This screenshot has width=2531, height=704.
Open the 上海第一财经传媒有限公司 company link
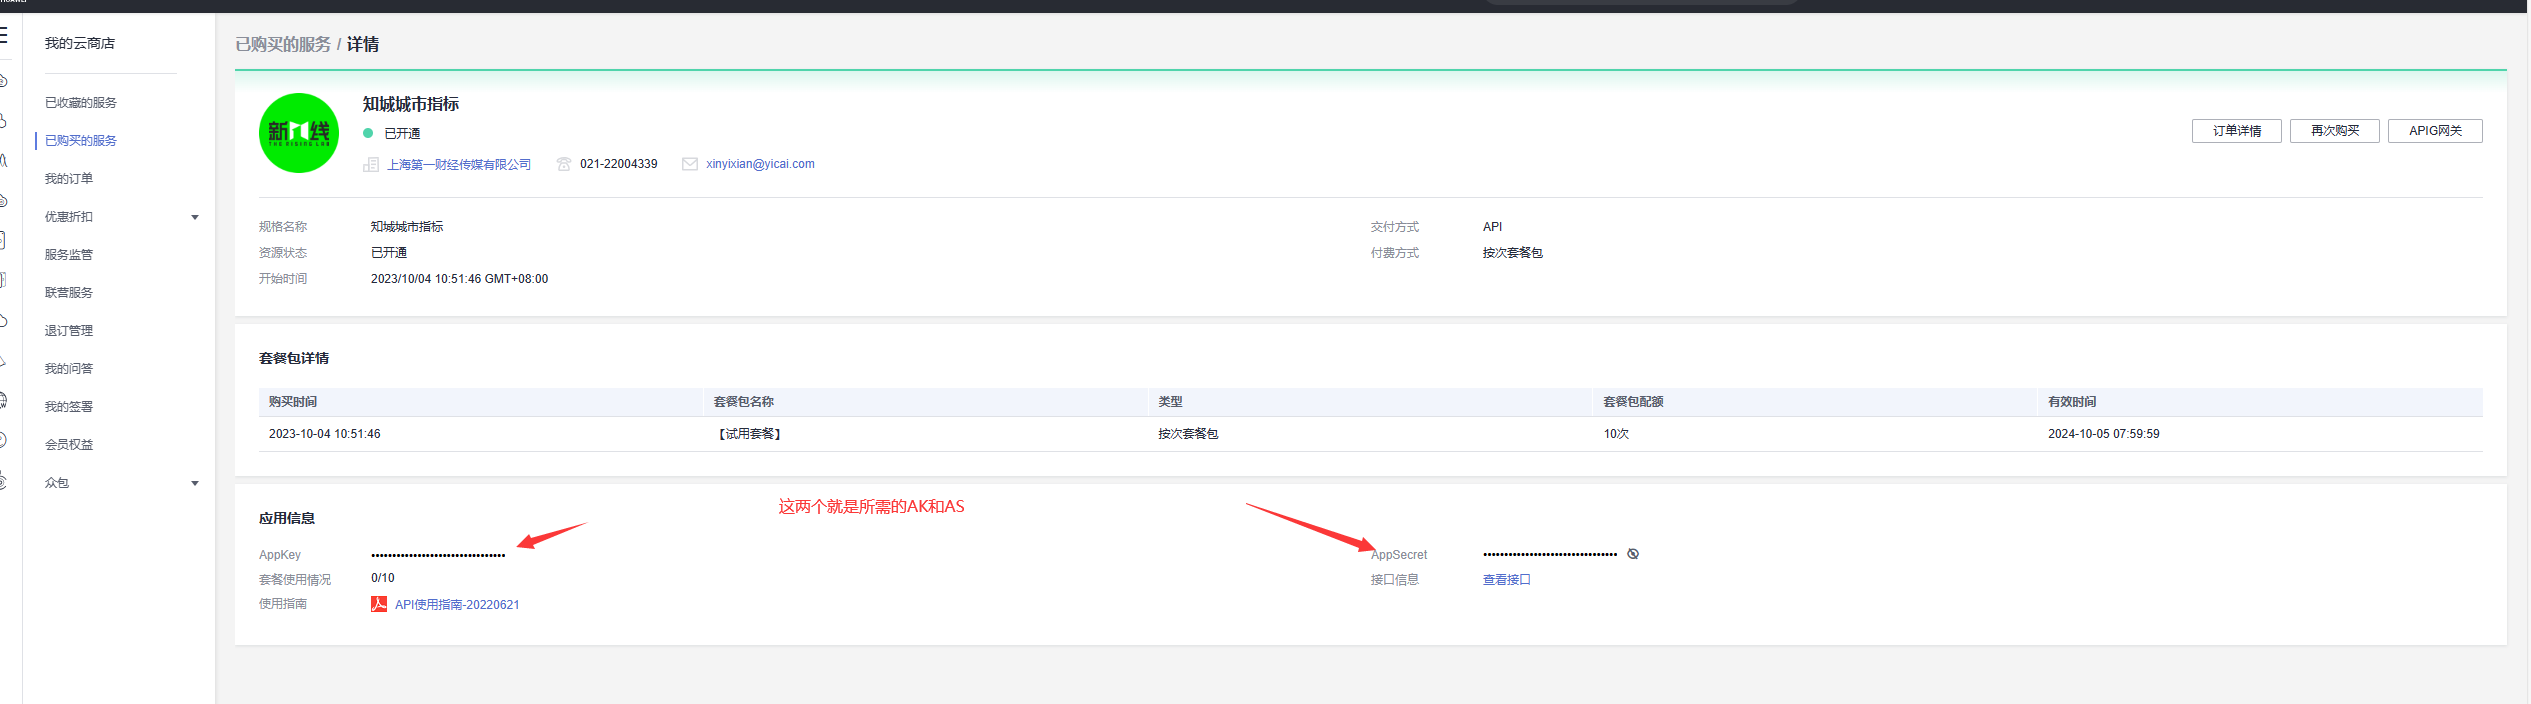(459, 165)
